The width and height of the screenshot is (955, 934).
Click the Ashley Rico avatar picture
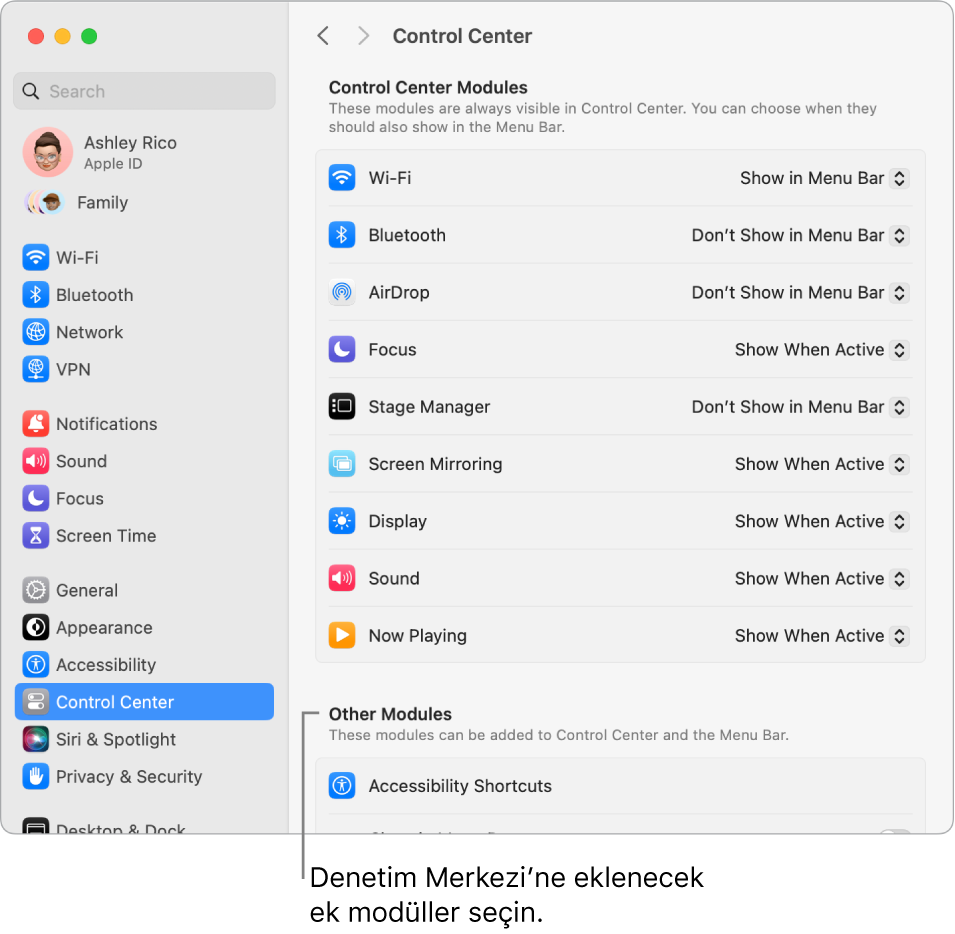[48, 152]
